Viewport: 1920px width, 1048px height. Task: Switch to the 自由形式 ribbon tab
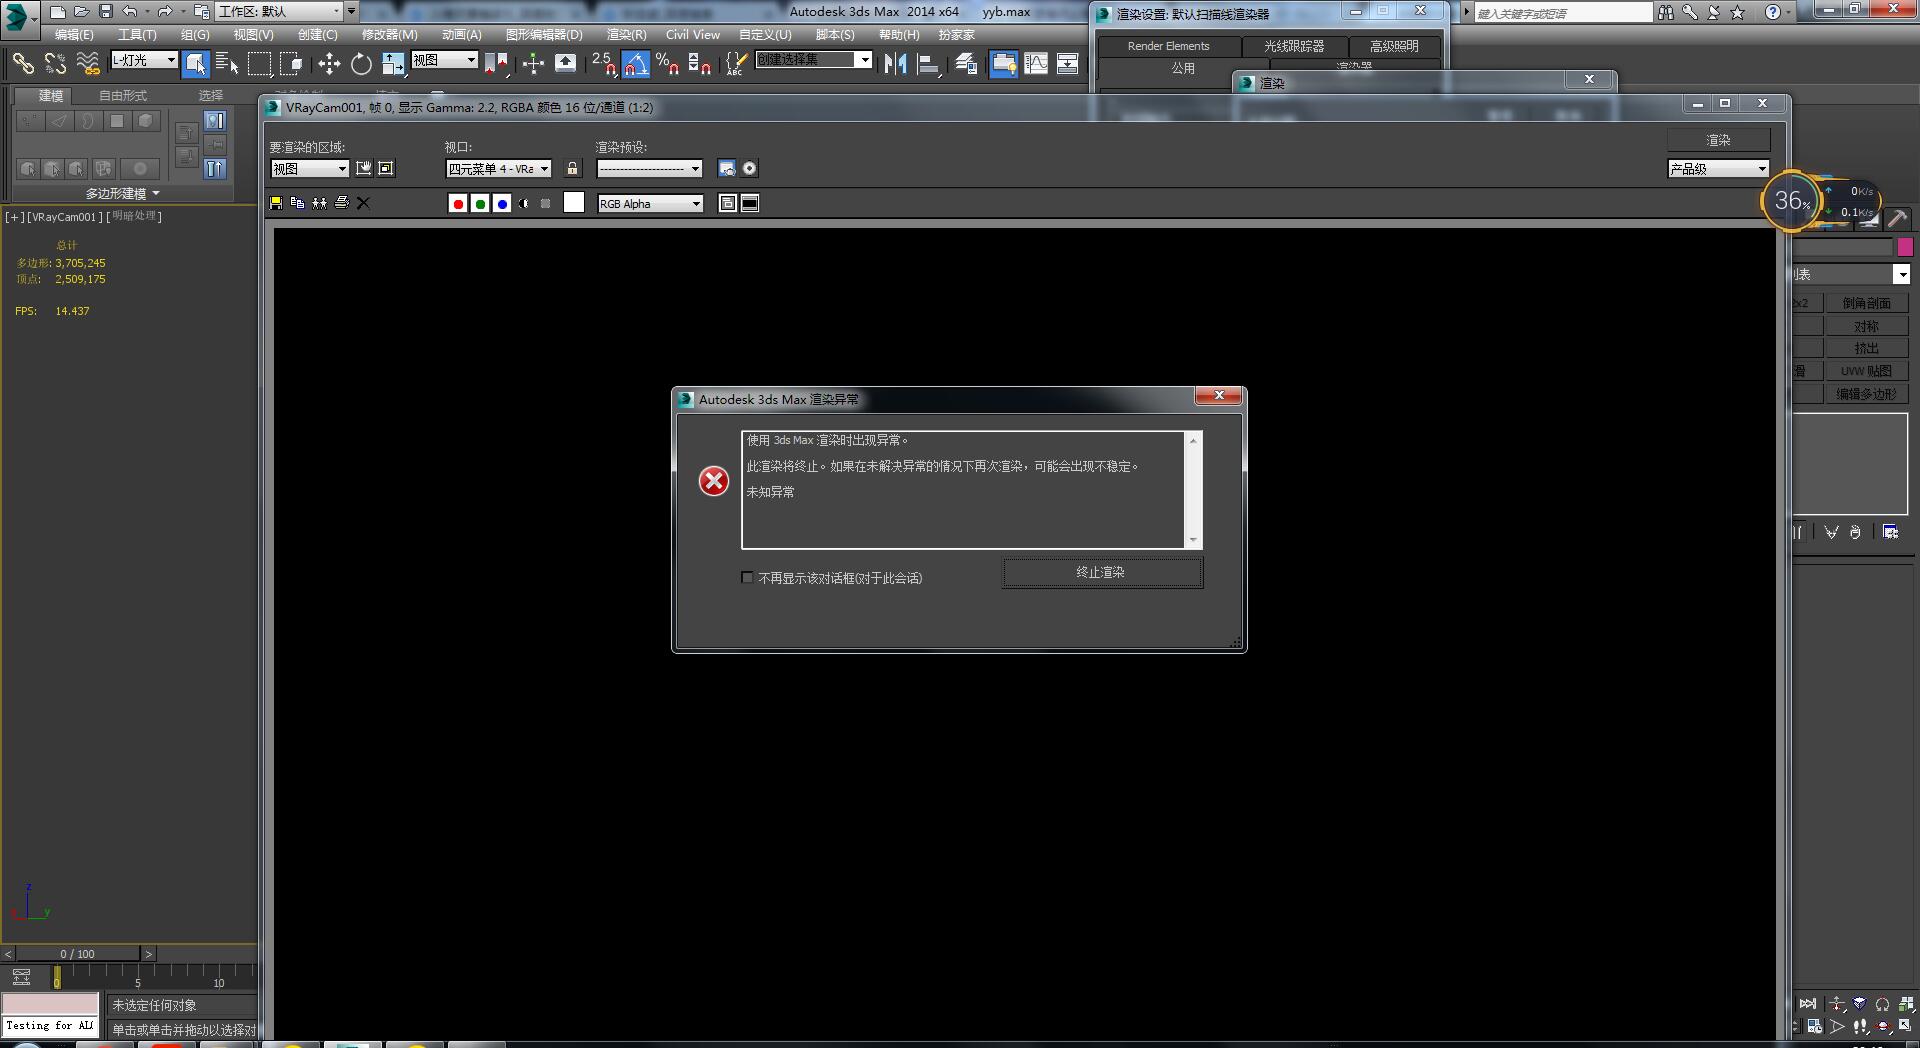click(x=123, y=96)
